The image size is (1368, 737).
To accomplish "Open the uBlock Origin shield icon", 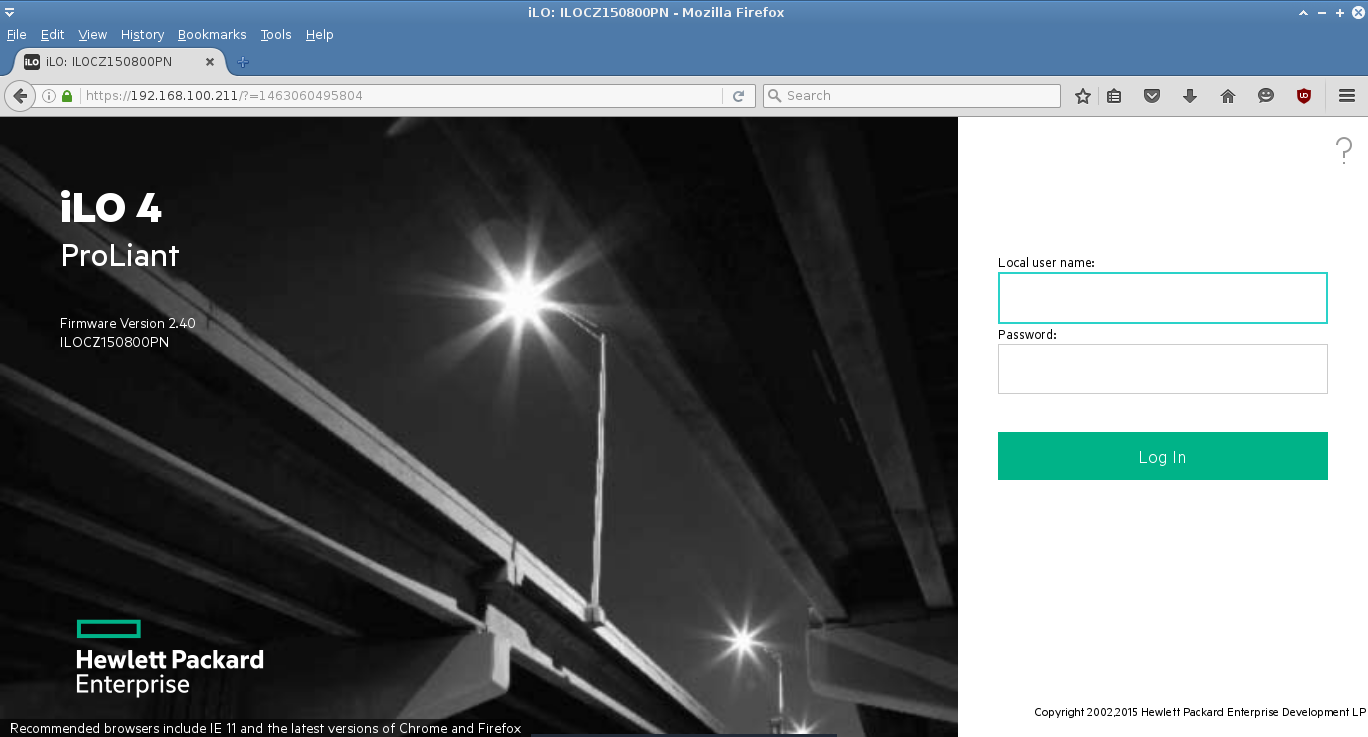I will (1304, 96).
